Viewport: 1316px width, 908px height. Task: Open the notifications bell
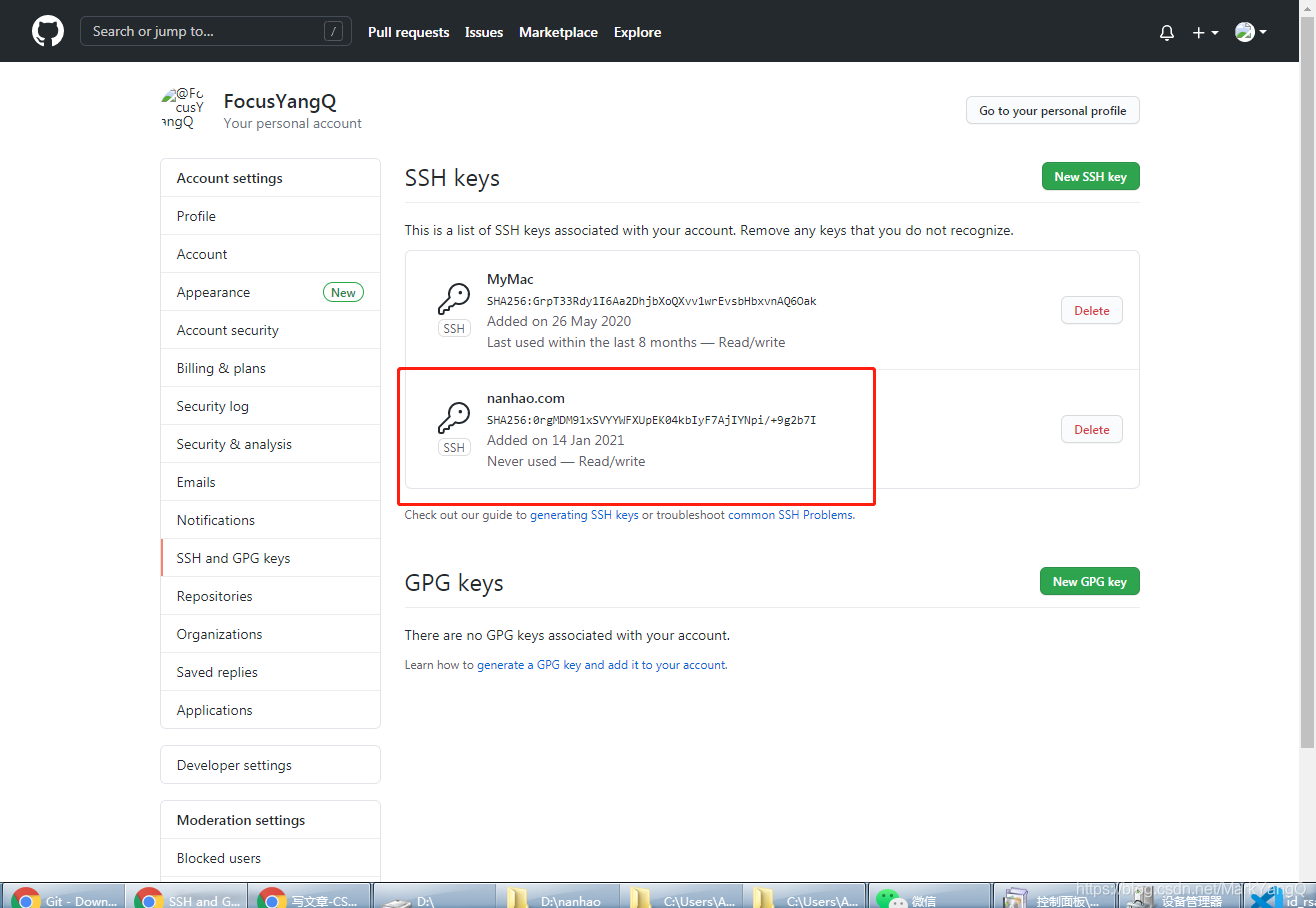pos(1167,32)
